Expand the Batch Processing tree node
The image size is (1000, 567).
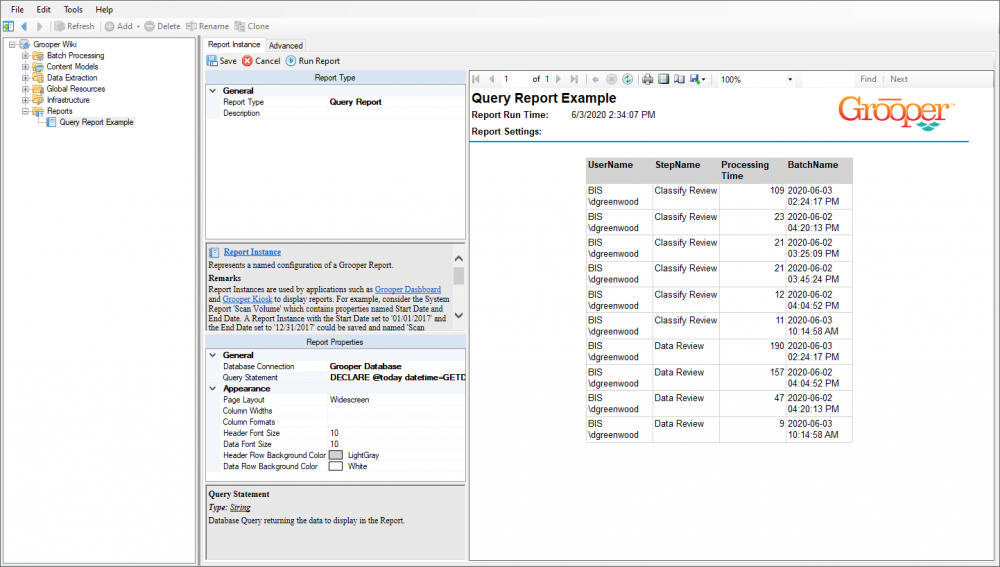pyautogui.click(x=26, y=56)
